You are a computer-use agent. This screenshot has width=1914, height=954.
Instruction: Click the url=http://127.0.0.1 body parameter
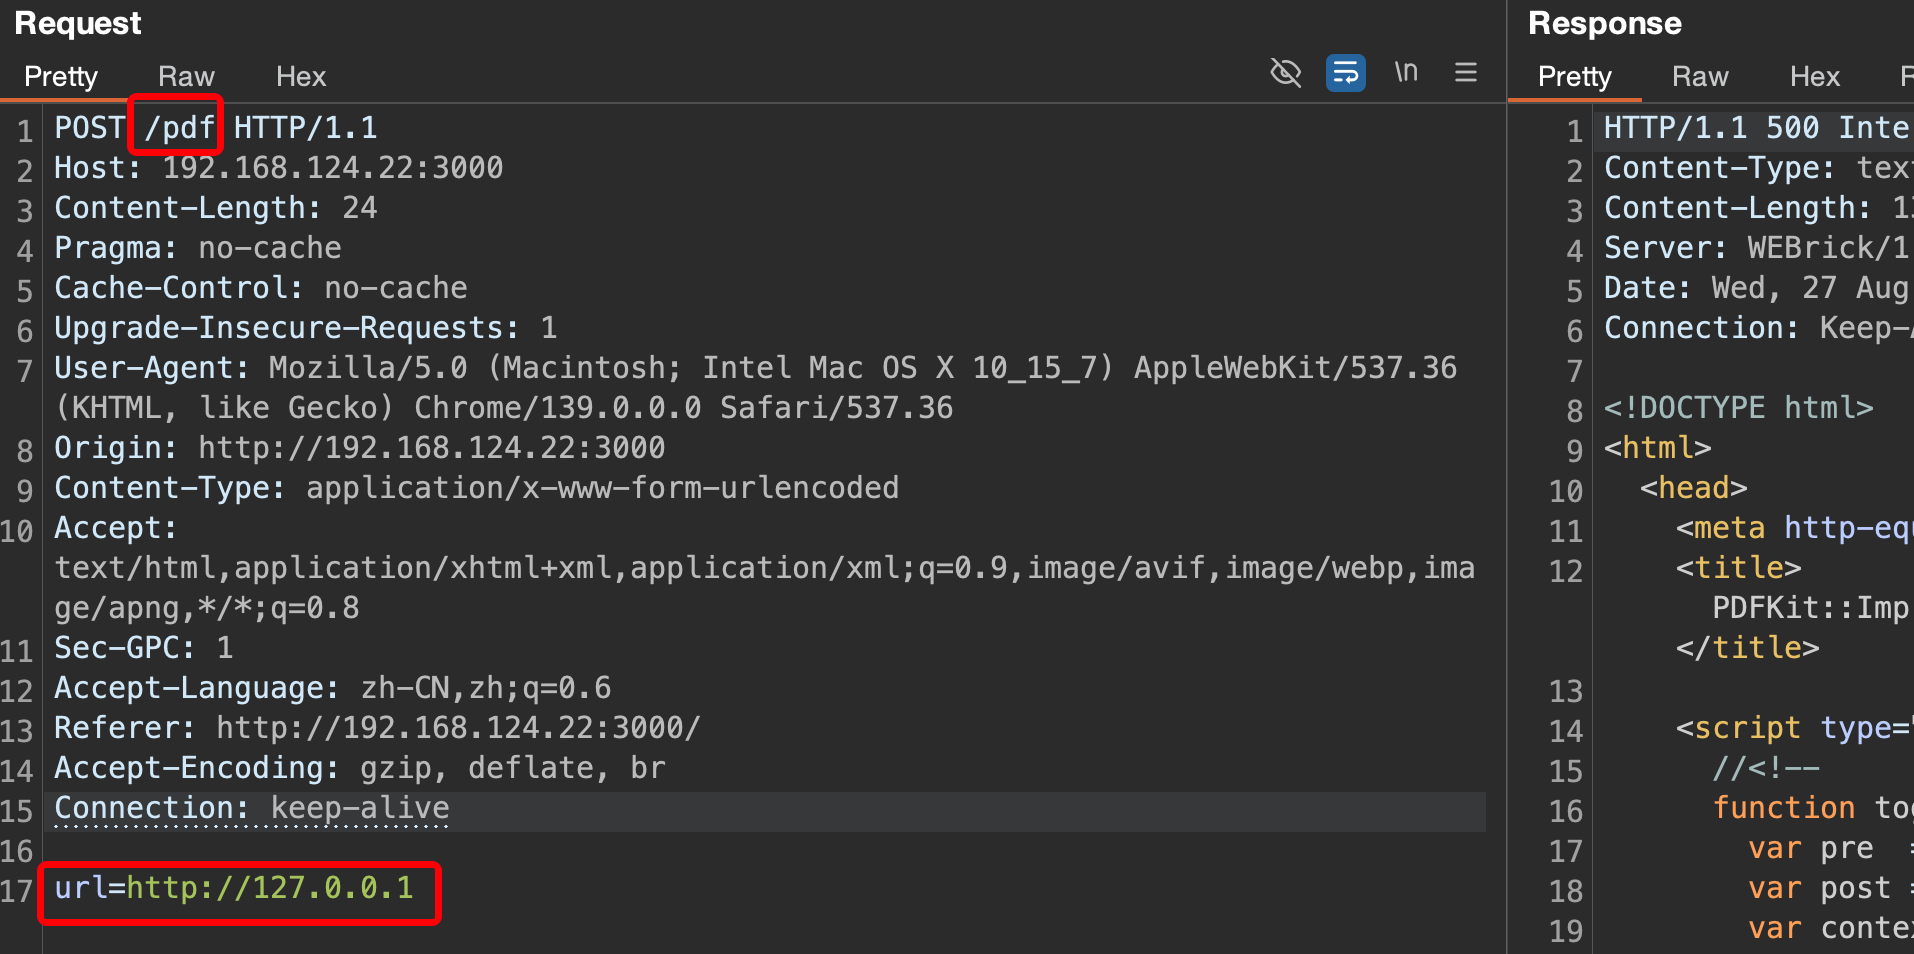pos(234,888)
